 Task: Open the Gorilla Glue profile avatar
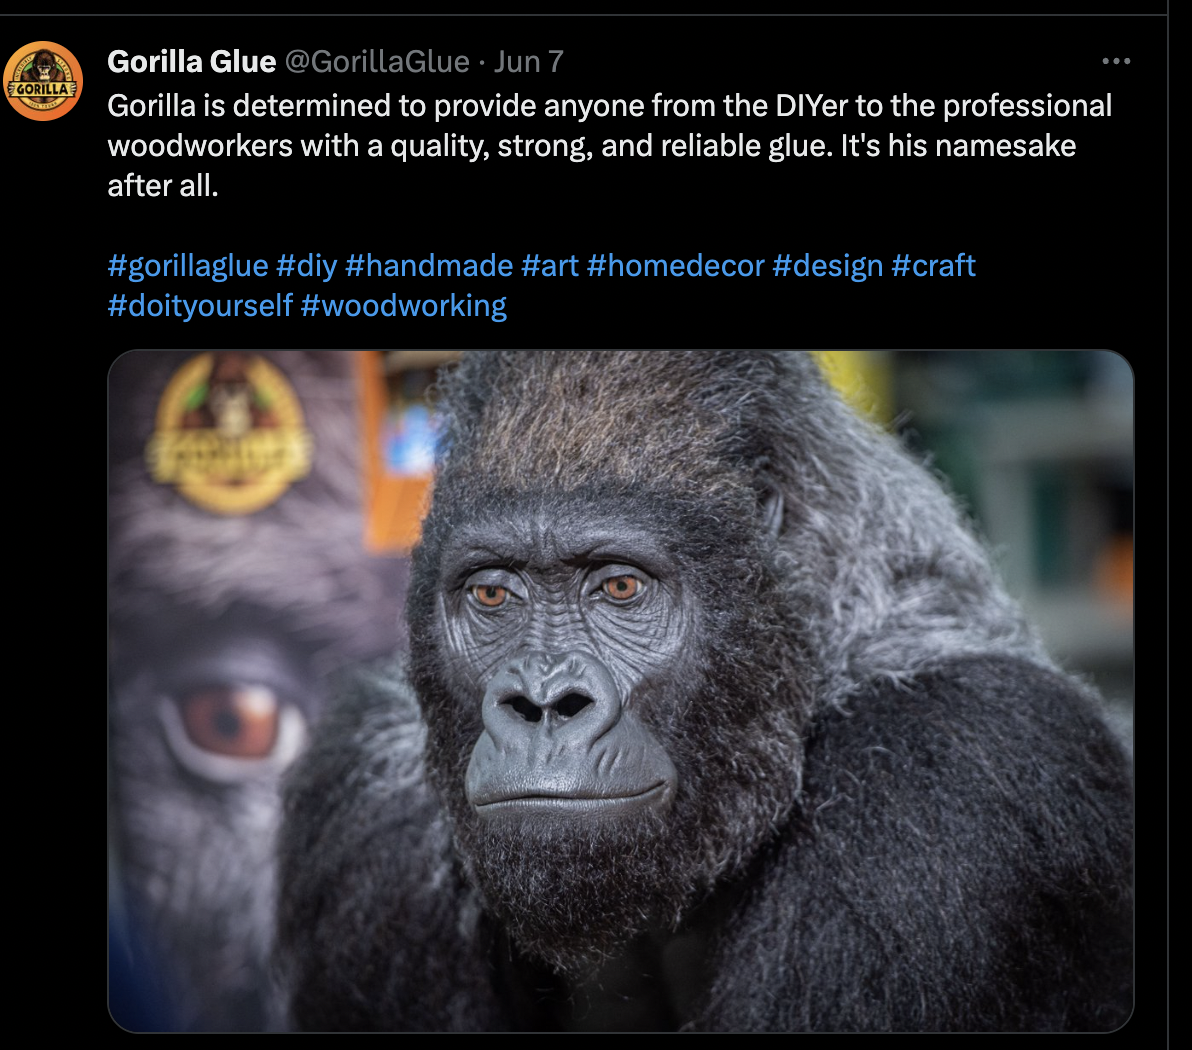pyautogui.click(x=43, y=81)
